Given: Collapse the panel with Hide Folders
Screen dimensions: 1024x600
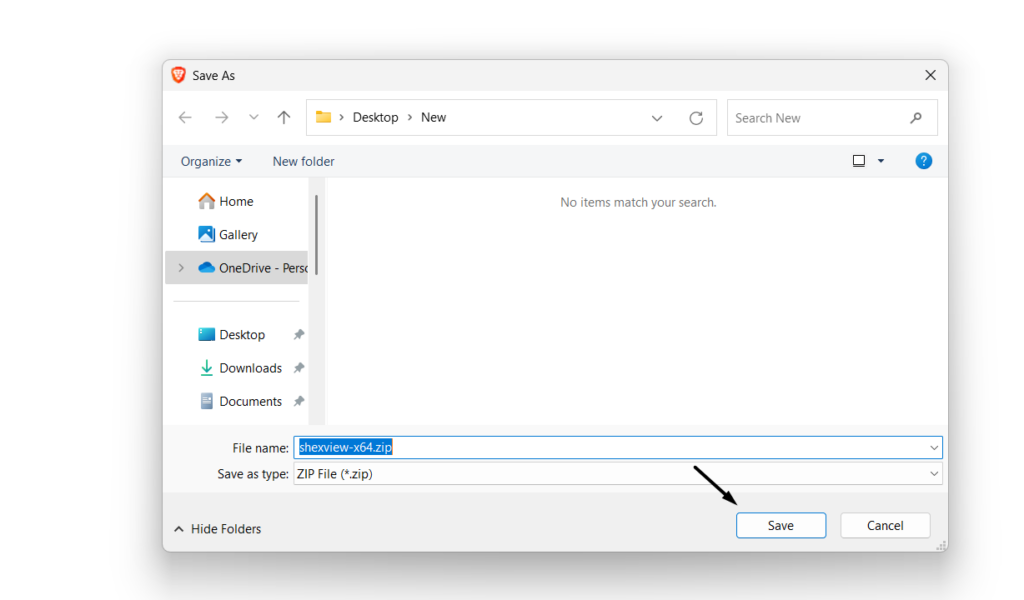Looking at the screenshot, I should point(218,529).
